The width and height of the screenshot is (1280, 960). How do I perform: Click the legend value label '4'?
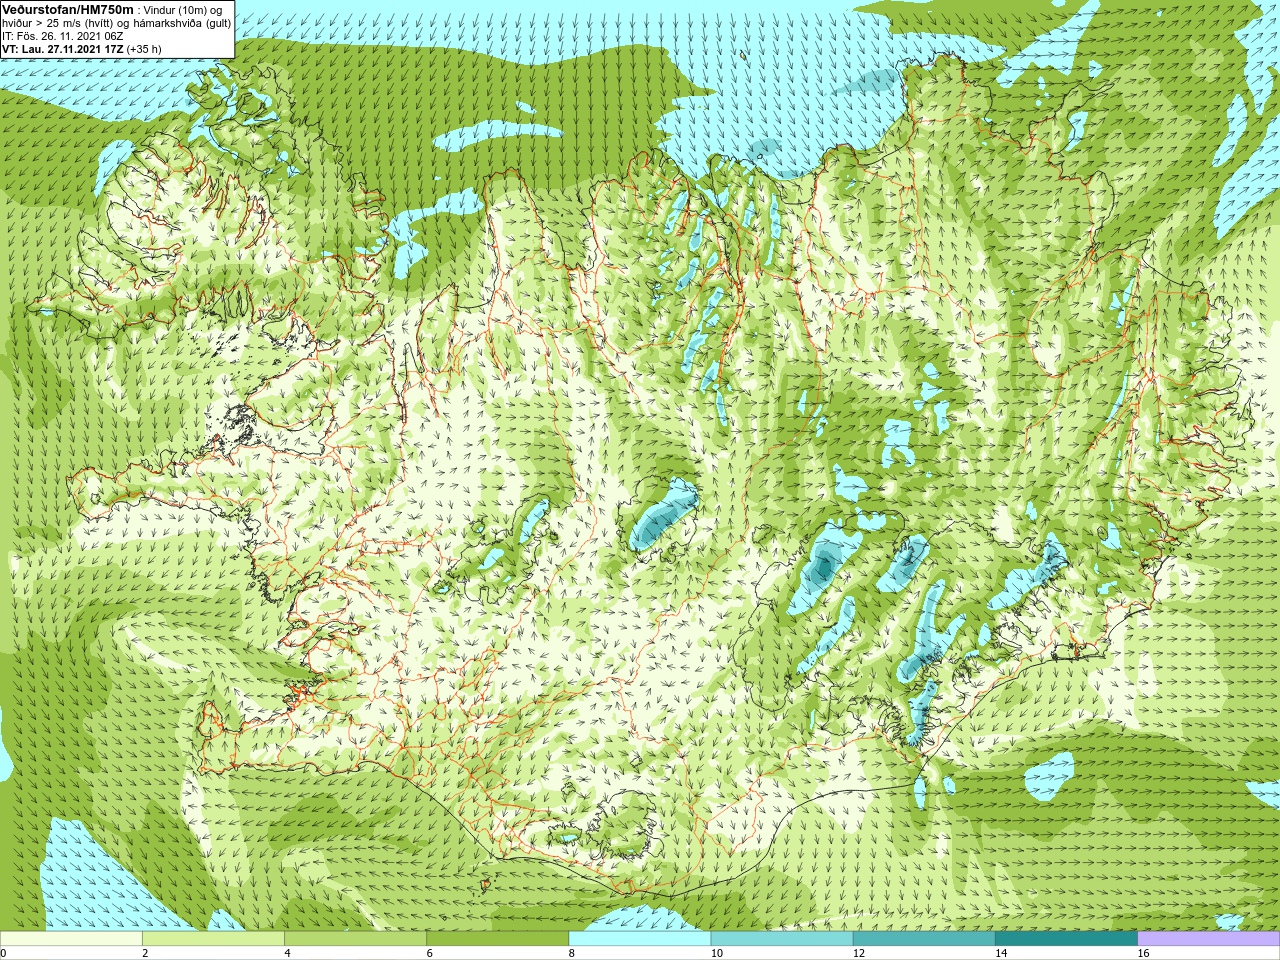[x=287, y=953]
